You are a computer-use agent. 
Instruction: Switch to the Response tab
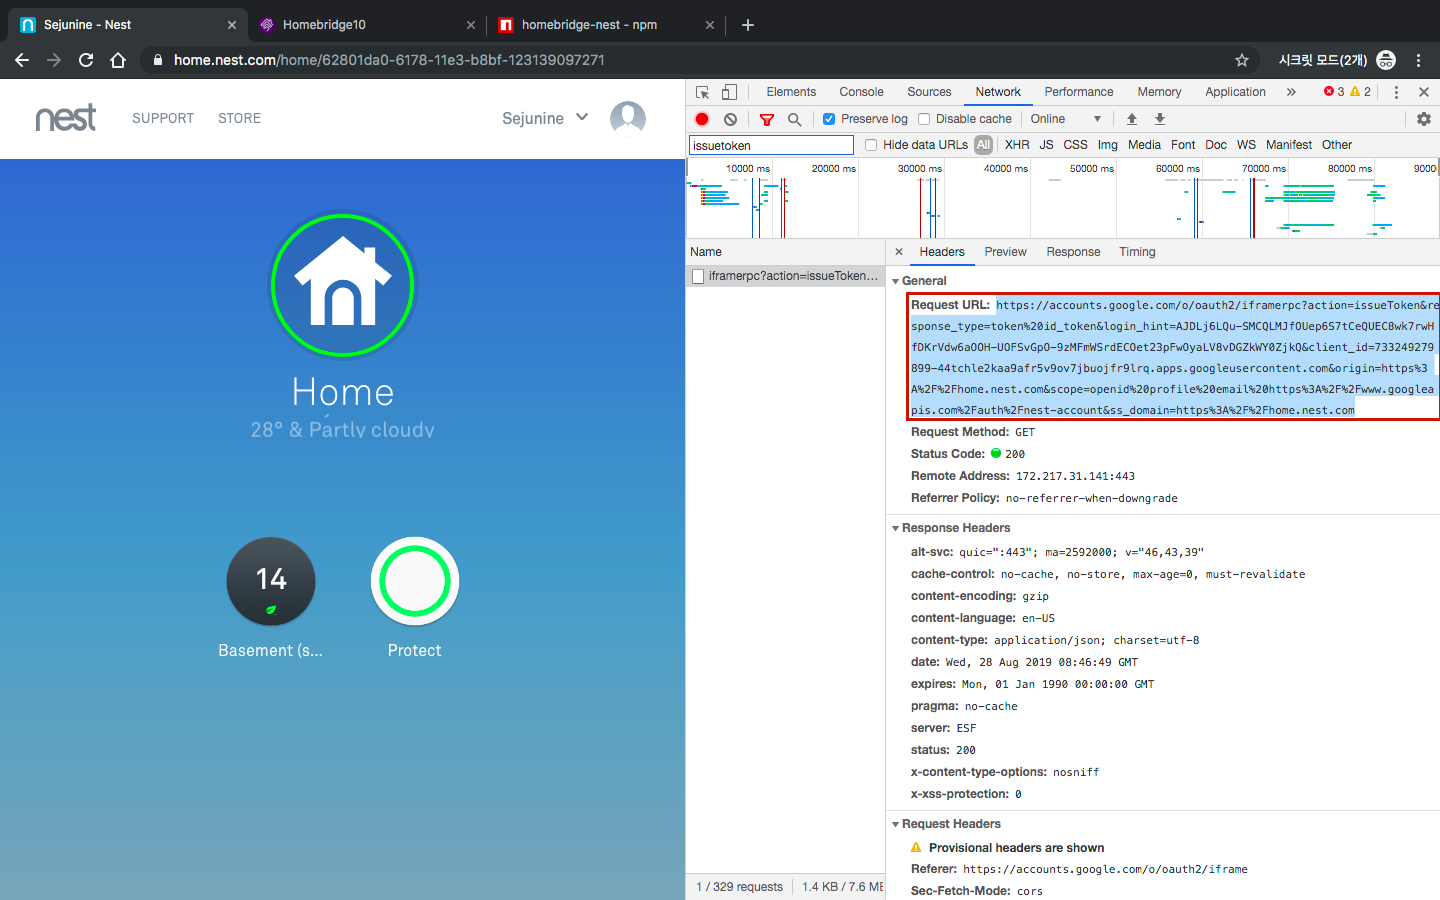pos(1073,252)
